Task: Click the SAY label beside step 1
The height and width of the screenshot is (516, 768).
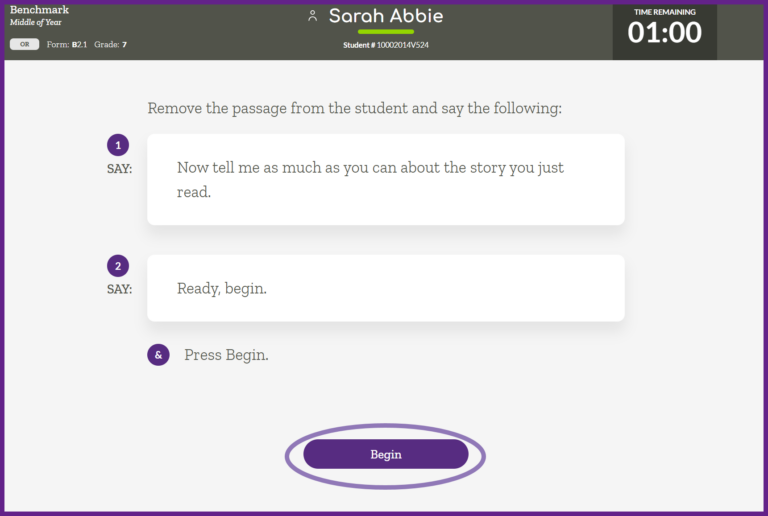Action: [119, 169]
